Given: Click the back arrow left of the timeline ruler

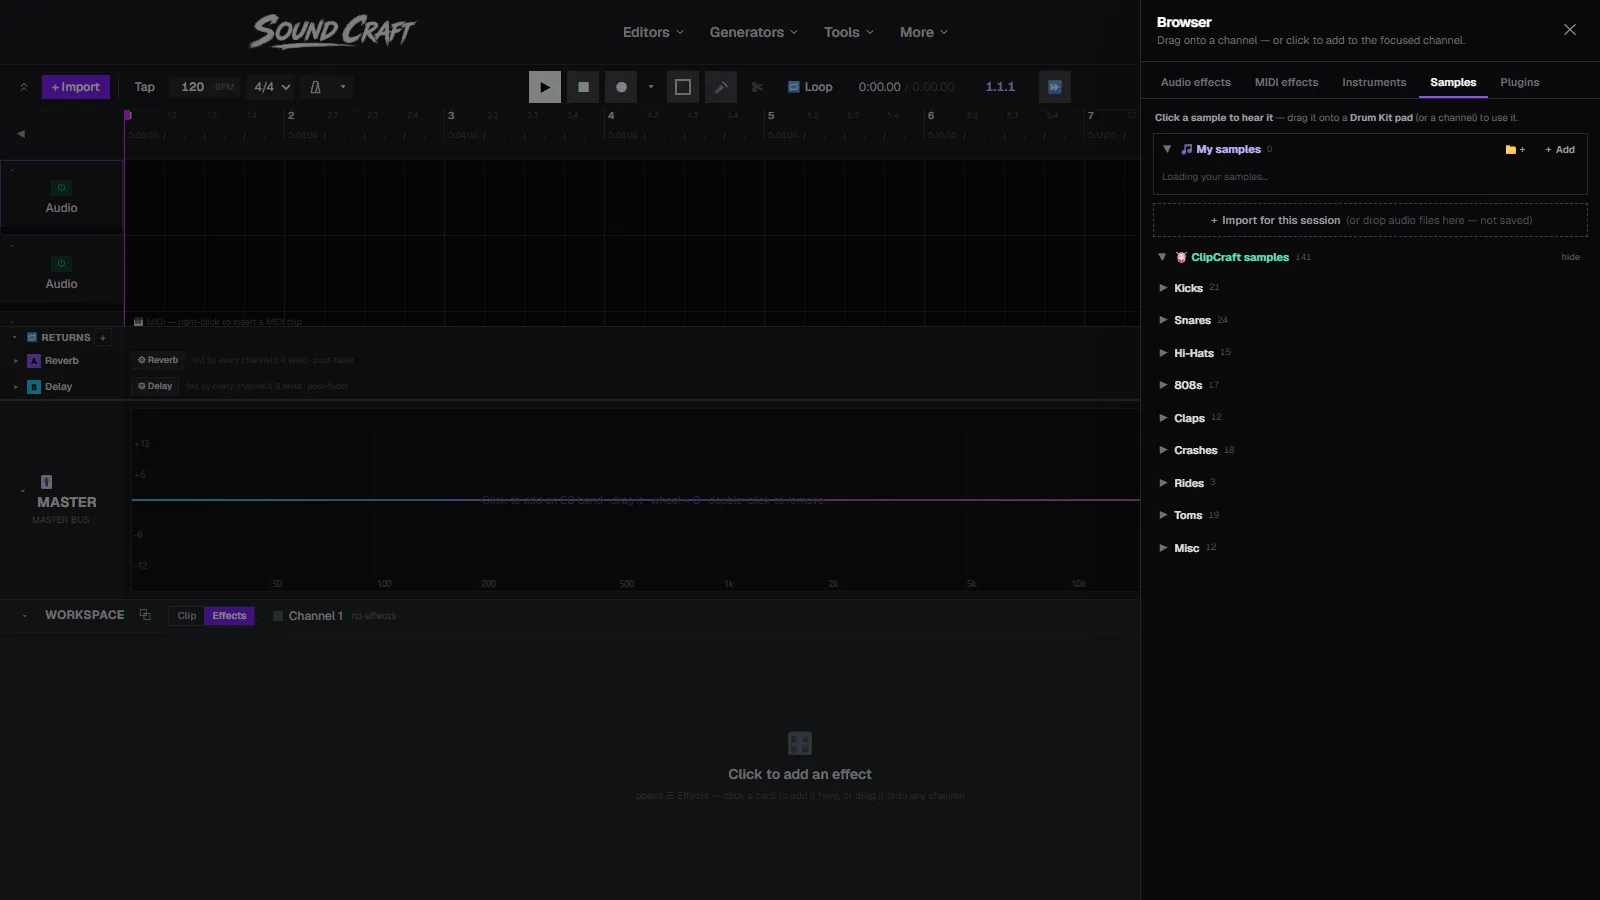Looking at the screenshot, I should pos(21,134).
